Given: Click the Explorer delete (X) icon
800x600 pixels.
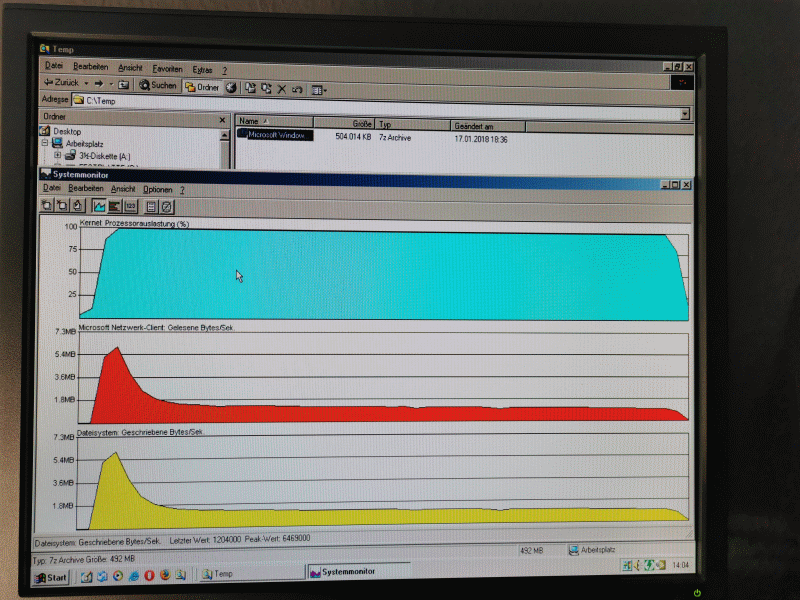Looking at the screenshot, I should [x=282, y=88].
